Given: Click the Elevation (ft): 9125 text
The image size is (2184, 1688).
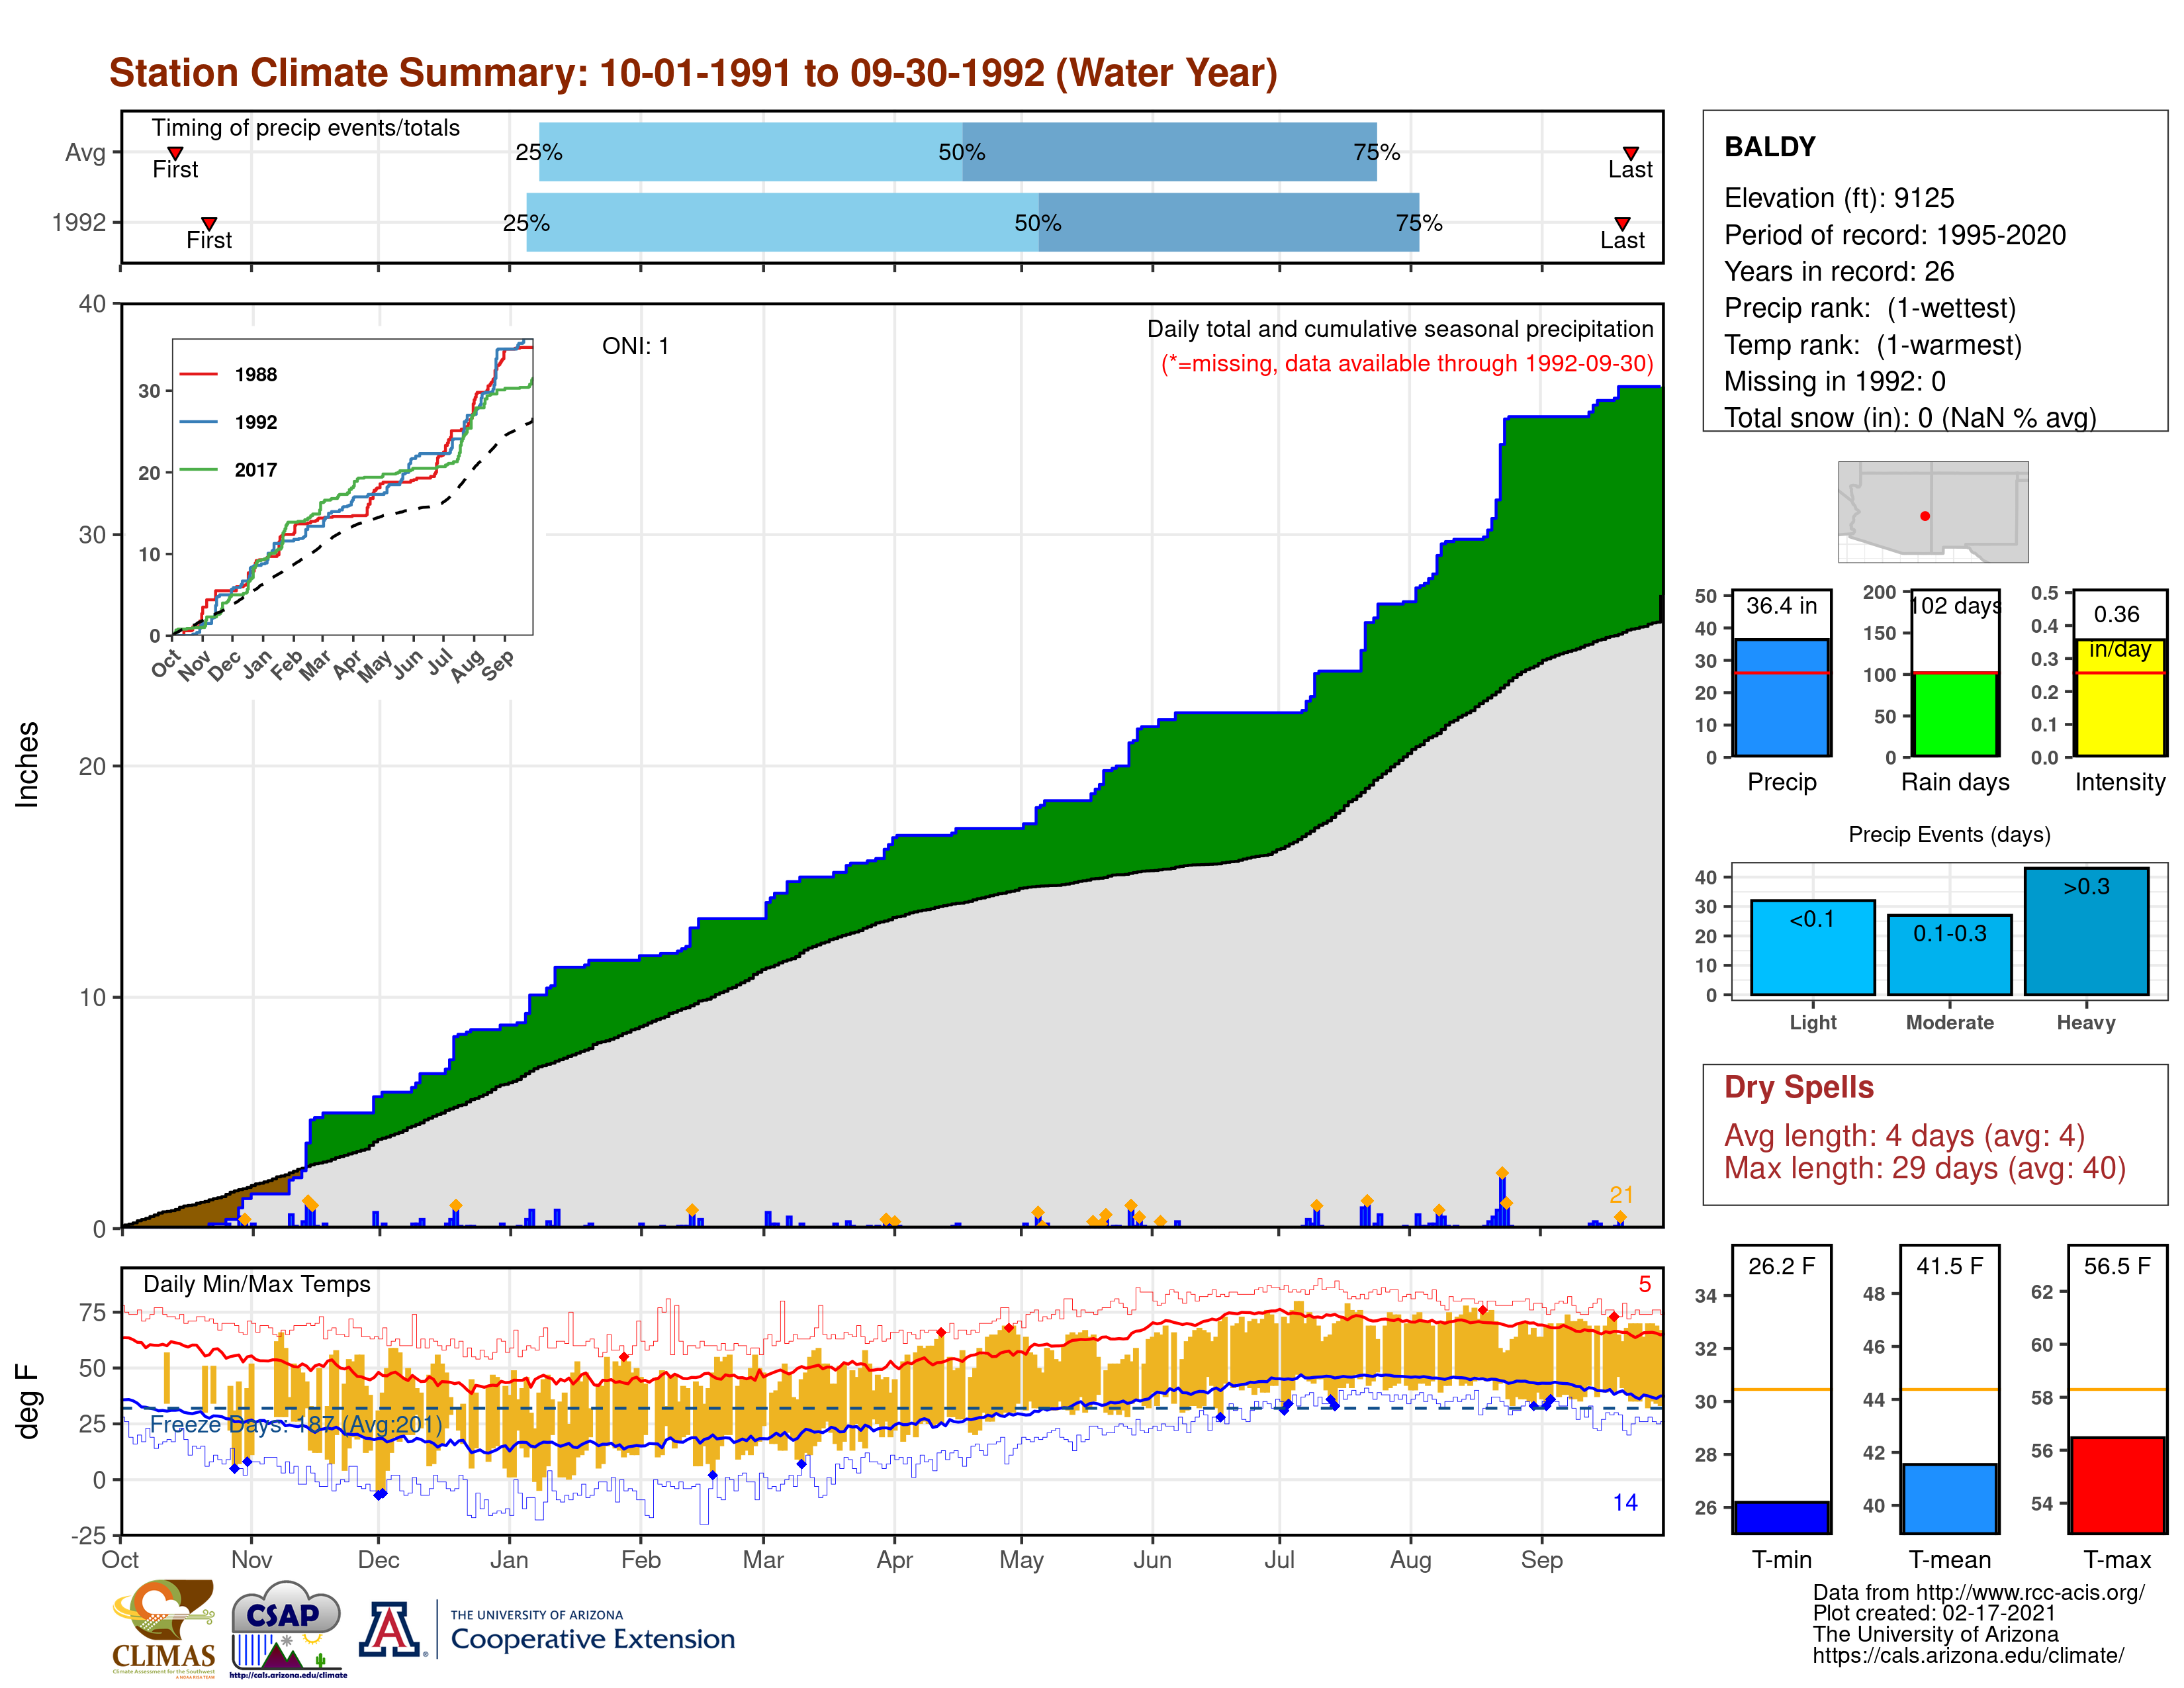Looking at the screenshot, I should click(x=1839, y=198).
